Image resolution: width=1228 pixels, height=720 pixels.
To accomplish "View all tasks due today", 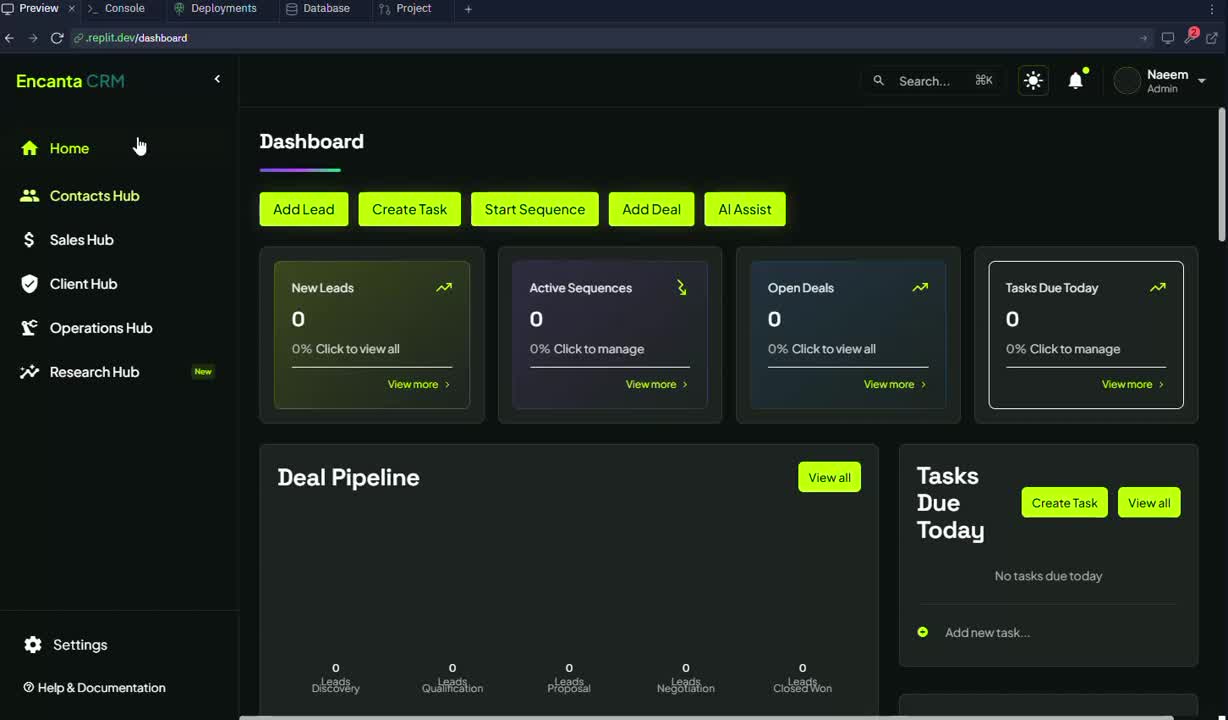I will (1149, 503).
